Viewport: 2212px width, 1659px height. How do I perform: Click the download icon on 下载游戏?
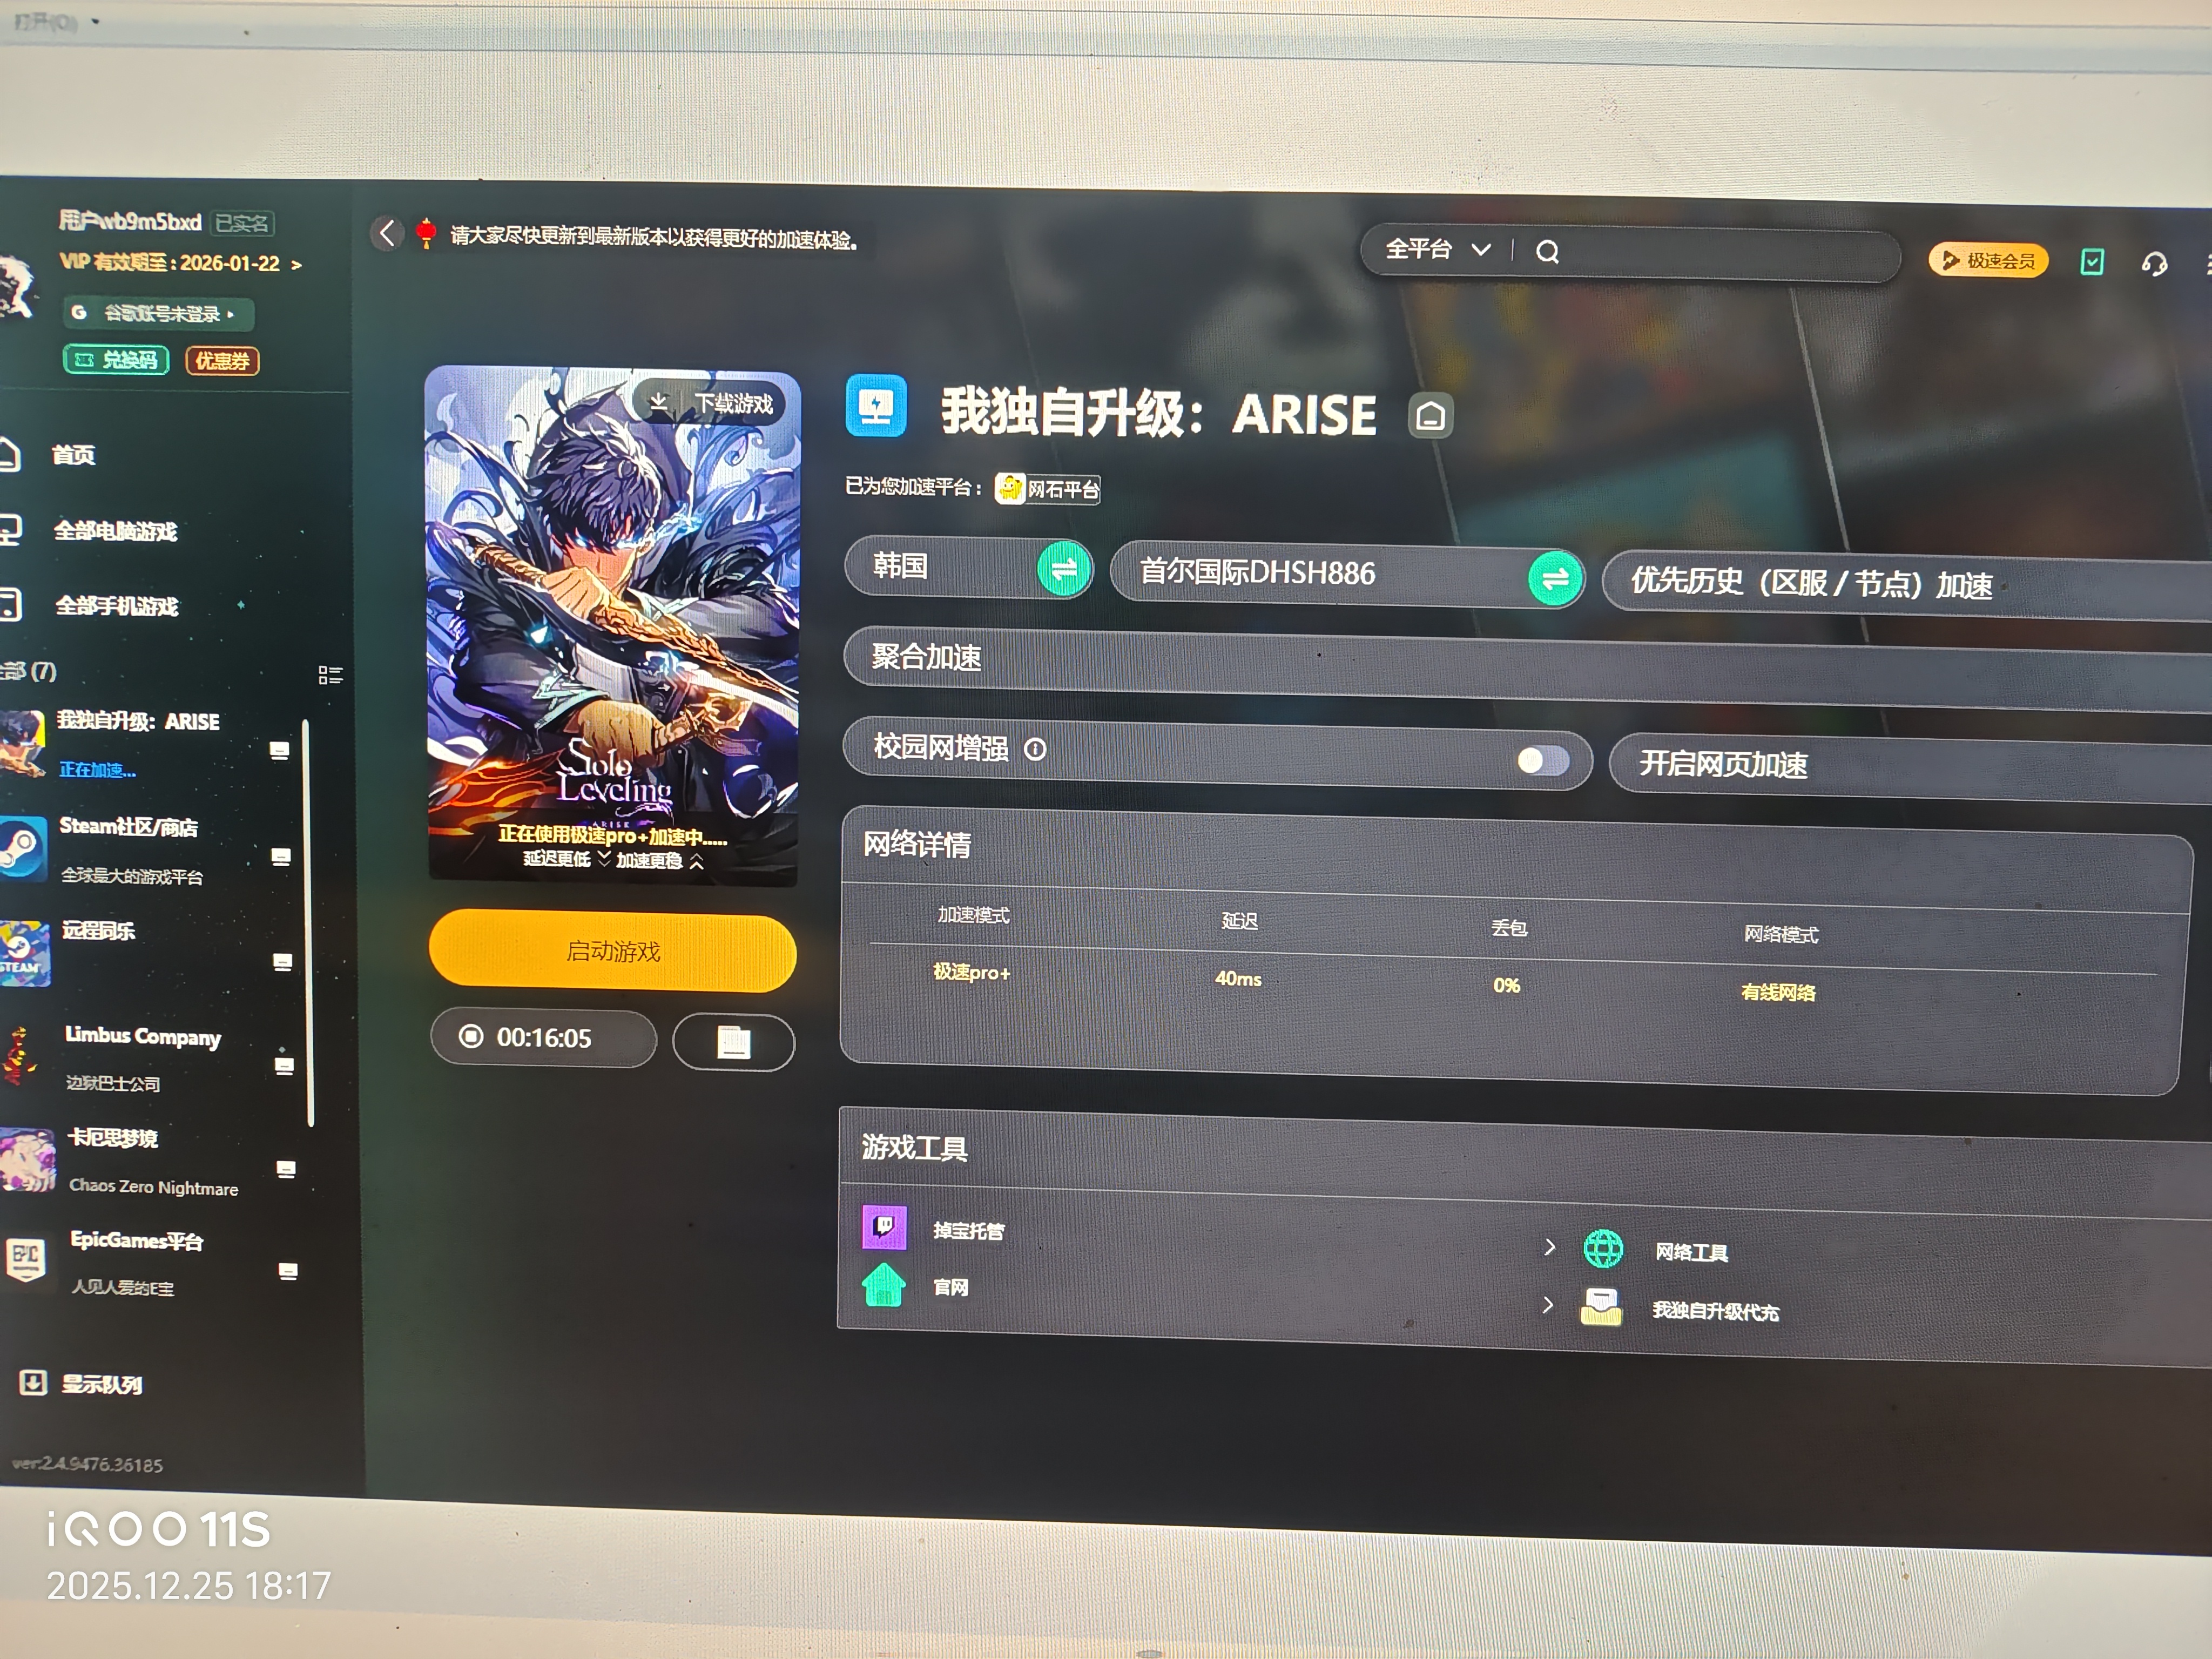[659, 401]
